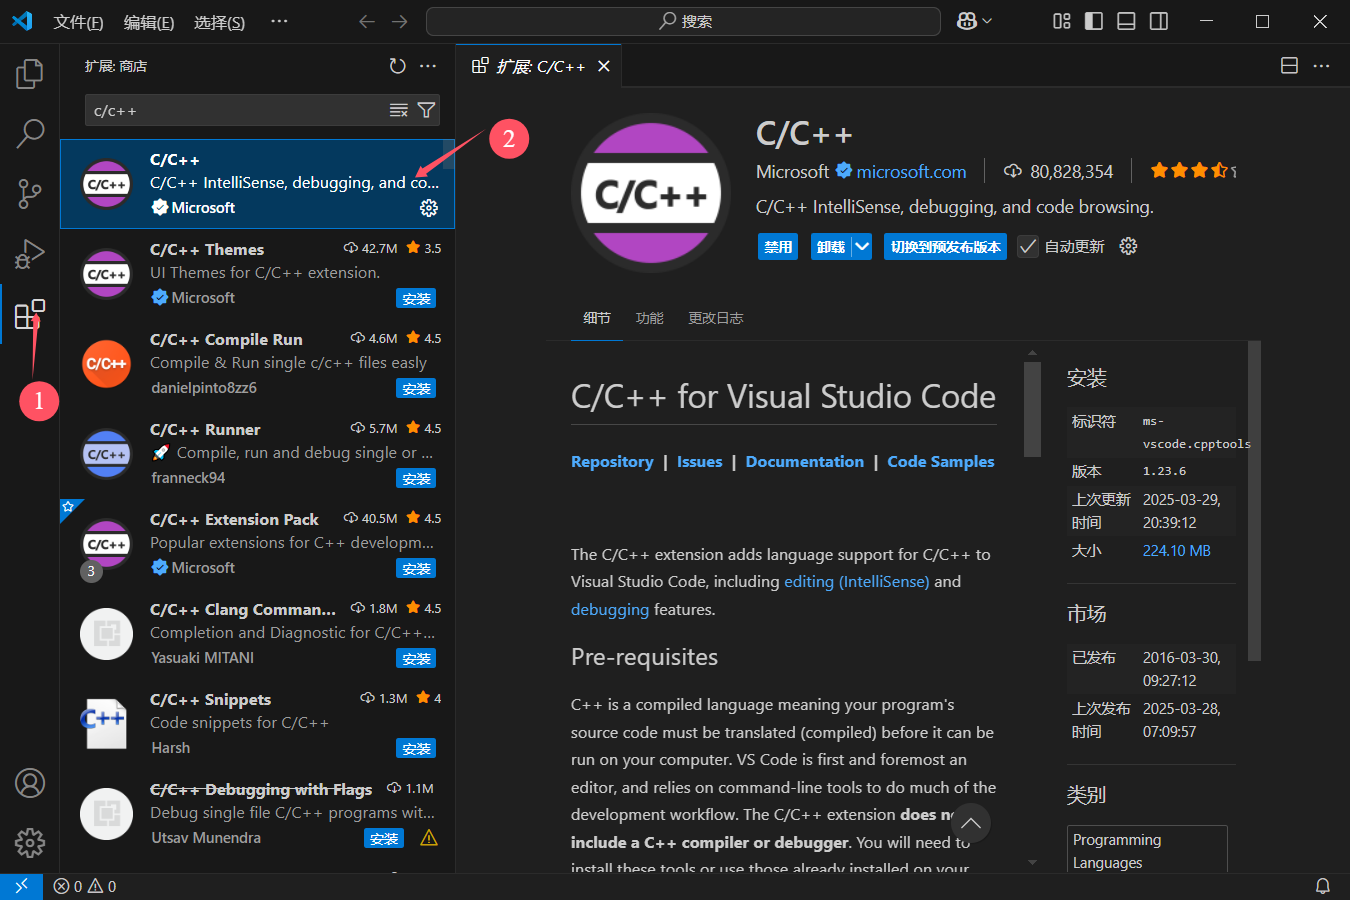
Task: Open the Copilot dropdown chevron
Action: coord(988,21)
